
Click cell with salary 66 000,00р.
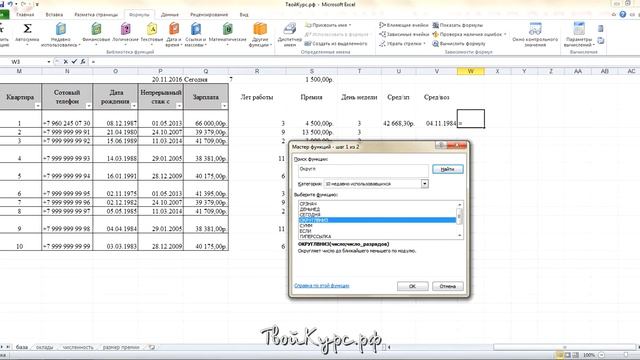tap(206, 119)
